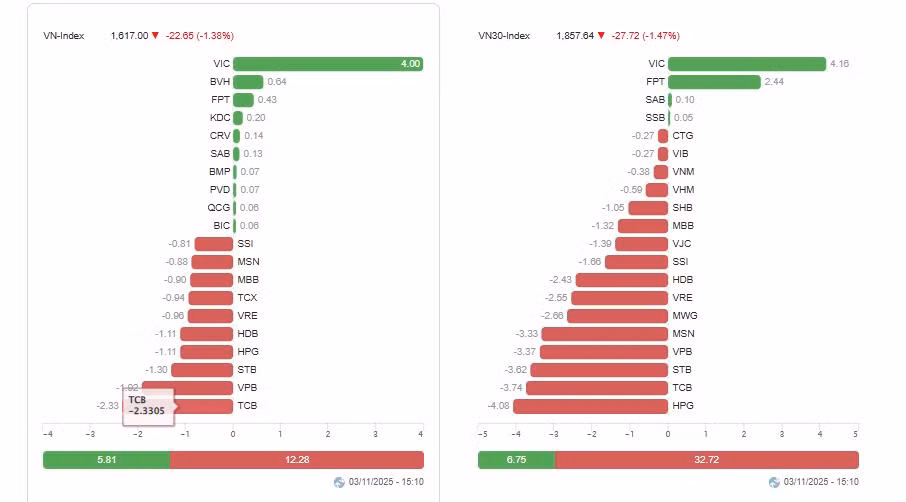The width and height of the screenshot is (906, 502).
Task: Click the globe icon under VN30-Index chart
Action: coord(774,482)
